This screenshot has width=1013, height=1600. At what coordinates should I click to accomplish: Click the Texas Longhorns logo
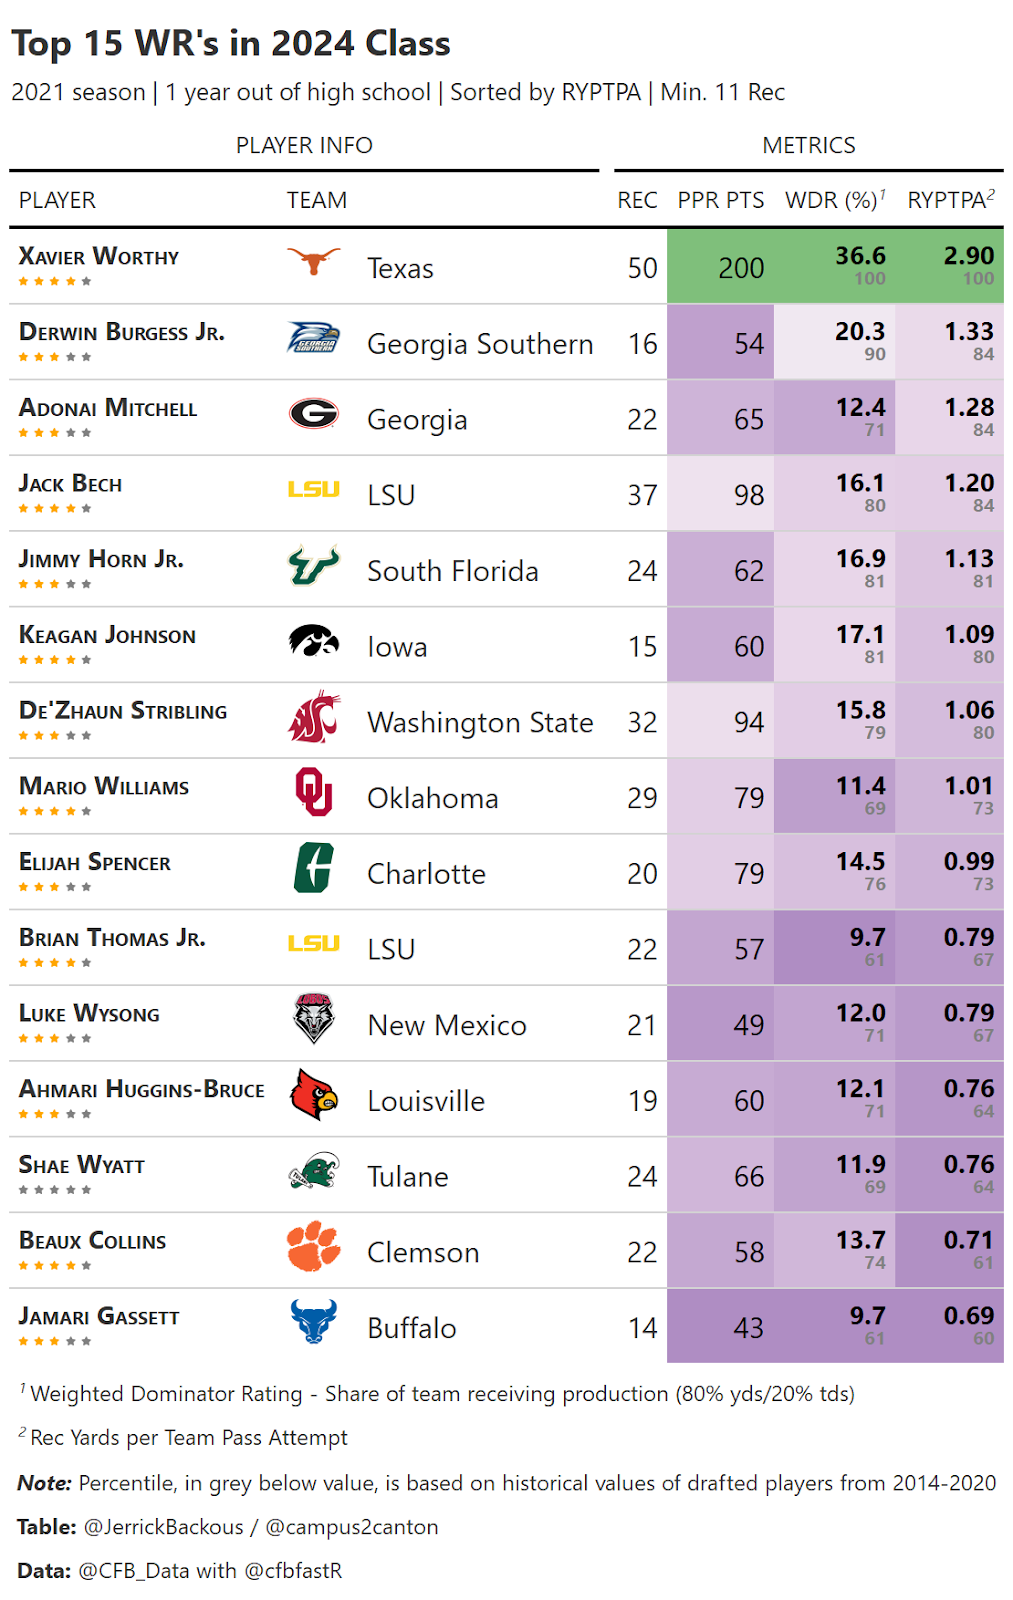tap(314, 262)
